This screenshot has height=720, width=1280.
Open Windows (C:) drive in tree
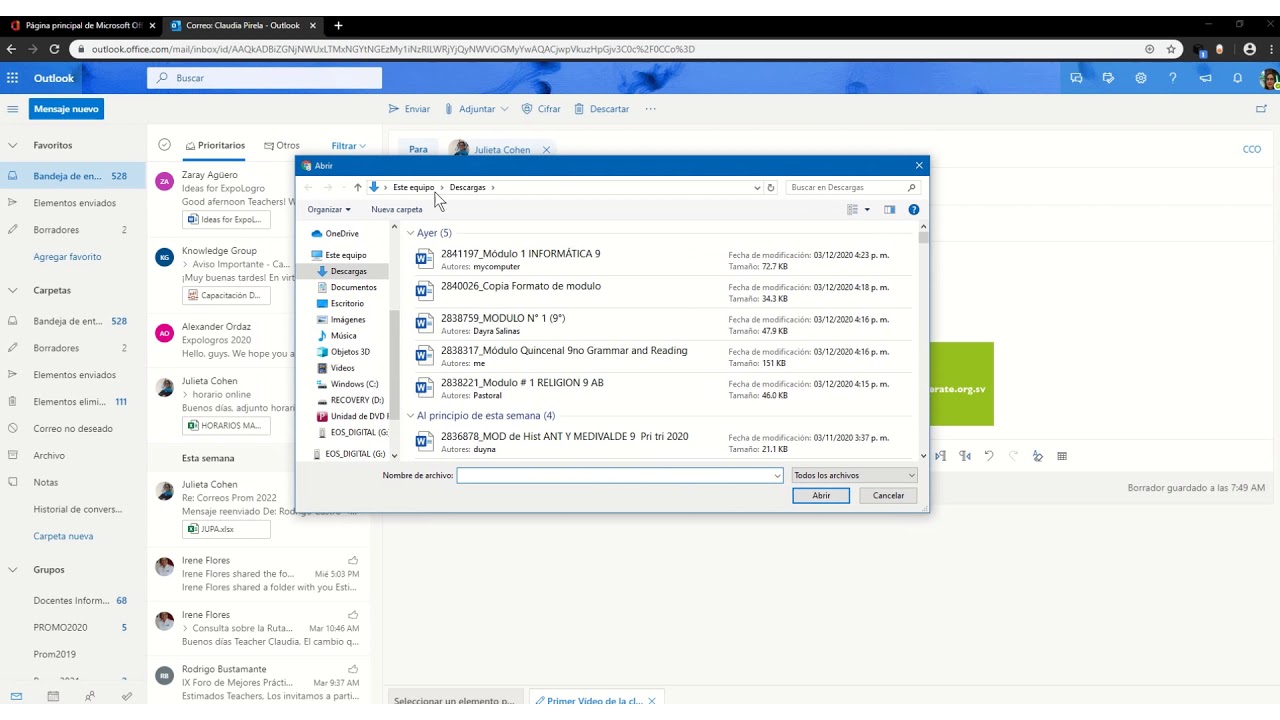tap(354, 384)
